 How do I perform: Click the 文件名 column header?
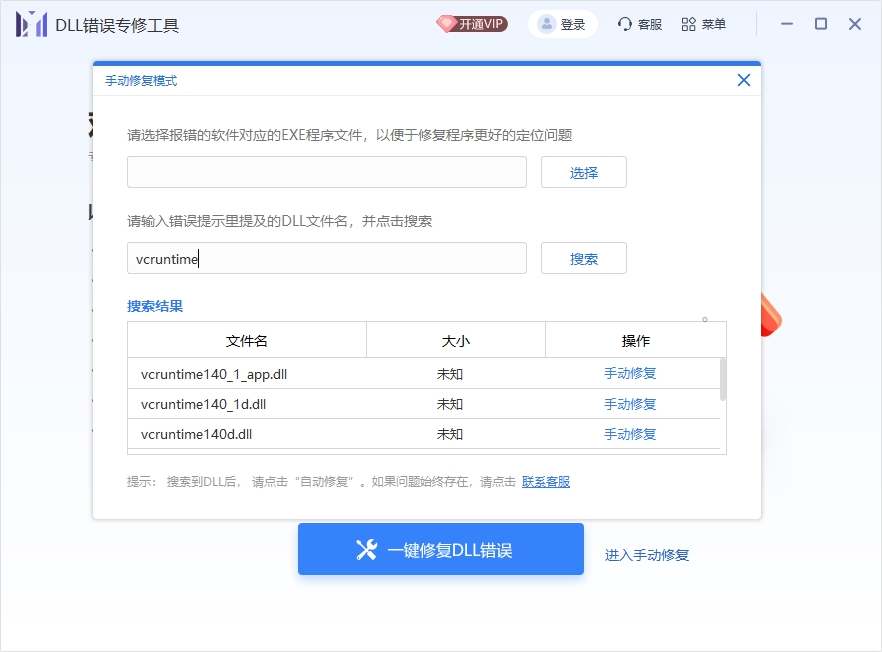pyautogui.click(x=247, y=341)
